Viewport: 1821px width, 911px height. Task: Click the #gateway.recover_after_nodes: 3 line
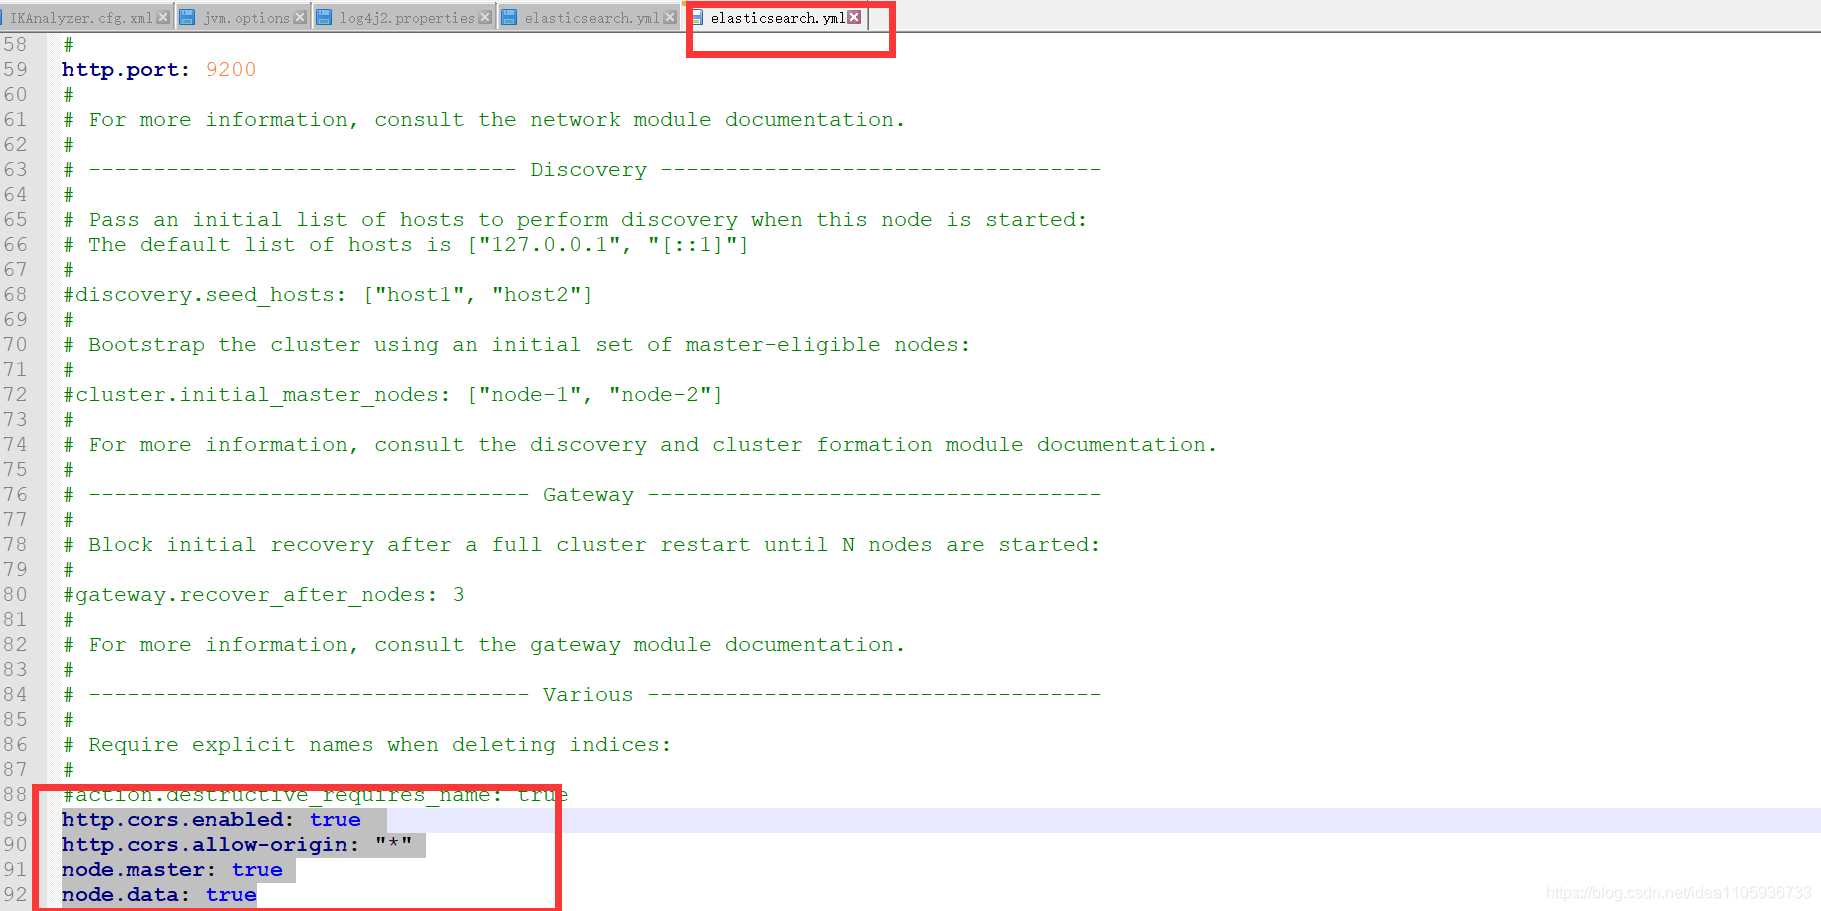(x=264, y=594)
